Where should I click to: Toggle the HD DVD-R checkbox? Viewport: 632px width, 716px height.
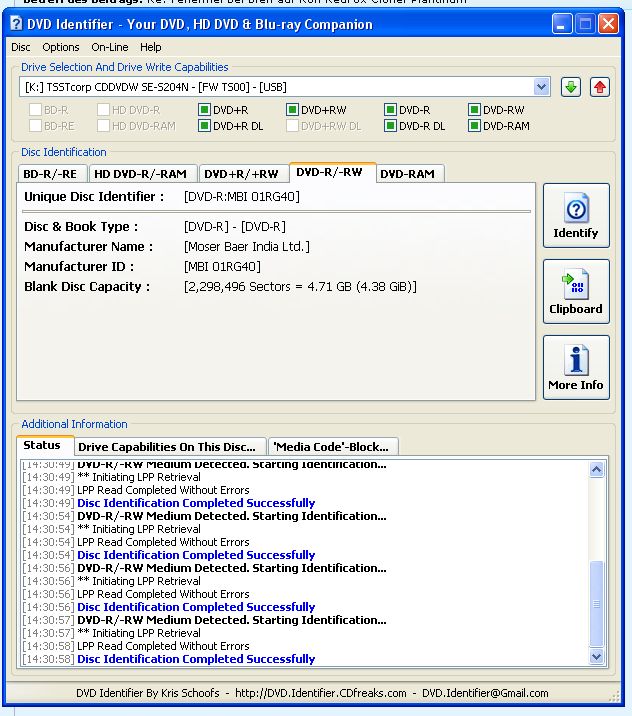click(x=104, y=110)
